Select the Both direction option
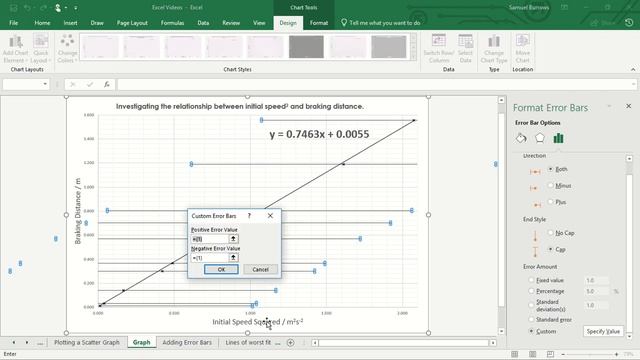Viewport: 640px width, 360px height. point(550,169)
